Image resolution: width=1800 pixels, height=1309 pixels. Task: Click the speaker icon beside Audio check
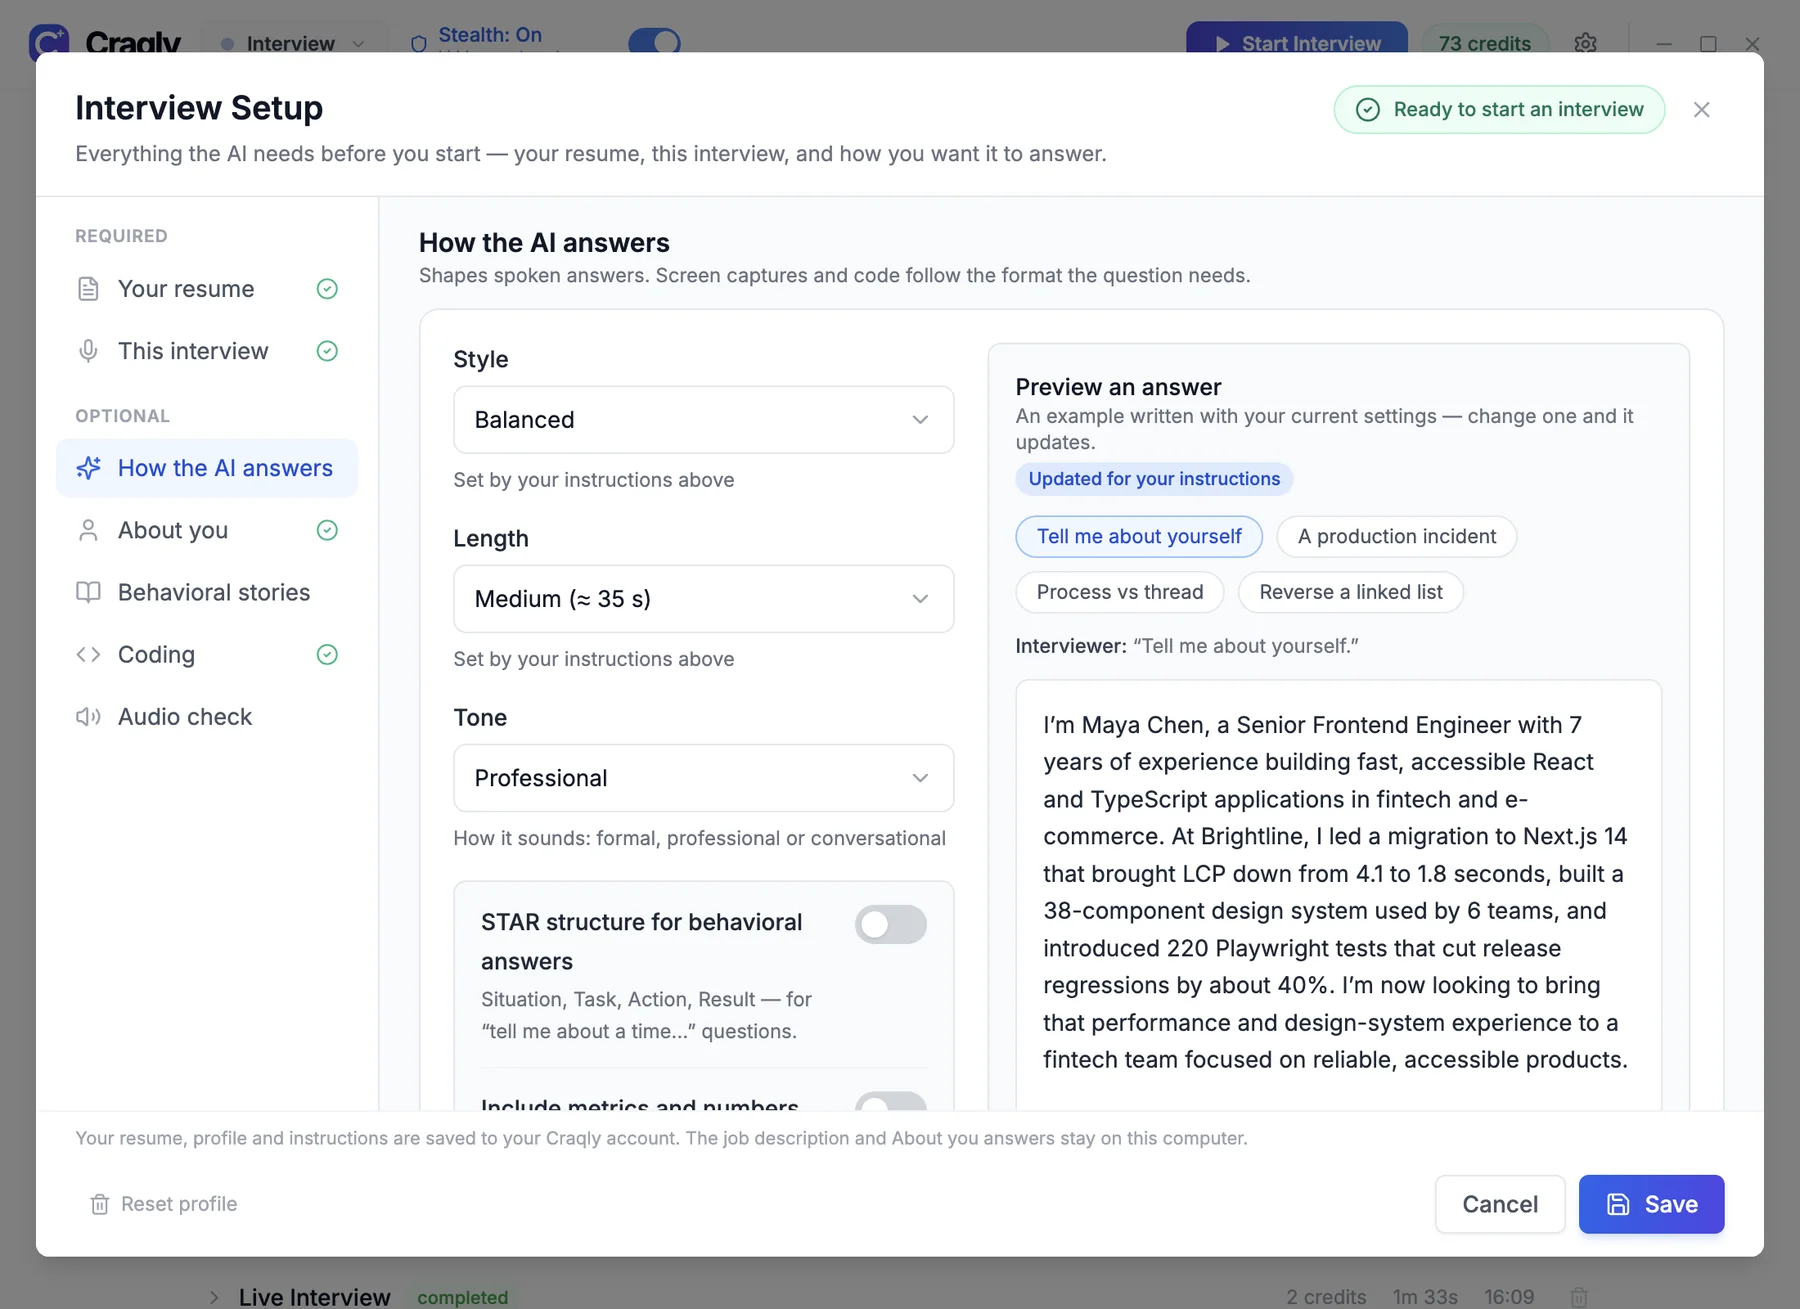click(88, 717)
